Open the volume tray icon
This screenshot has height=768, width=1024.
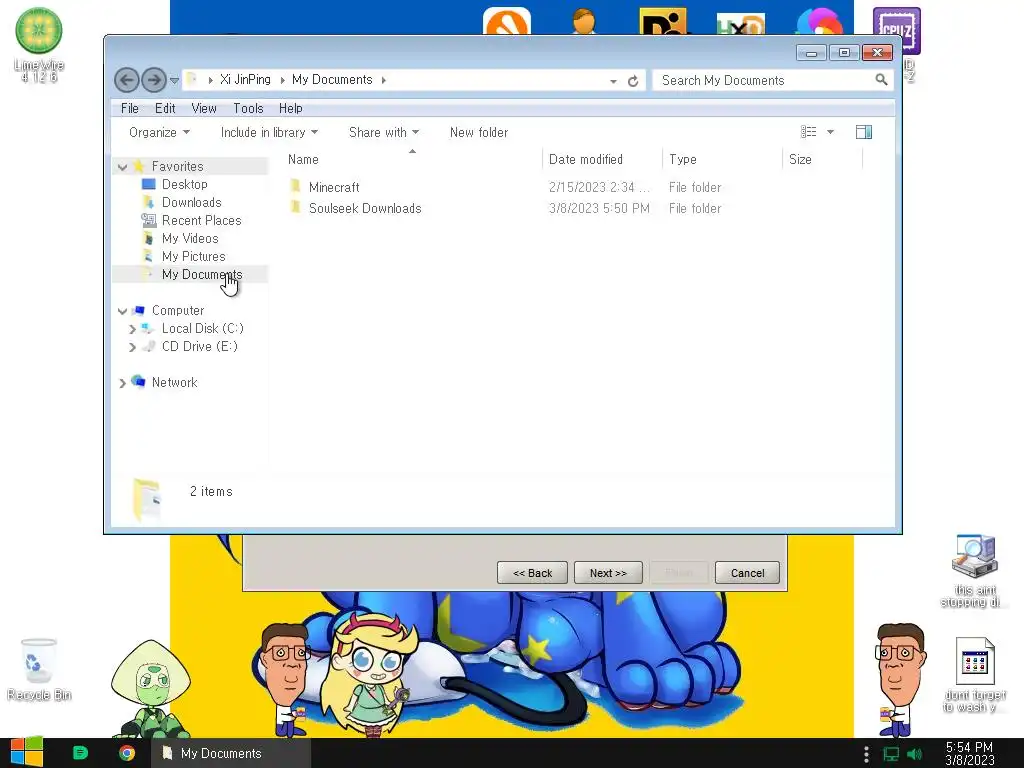pyautogui.click(x=915, y=754)
